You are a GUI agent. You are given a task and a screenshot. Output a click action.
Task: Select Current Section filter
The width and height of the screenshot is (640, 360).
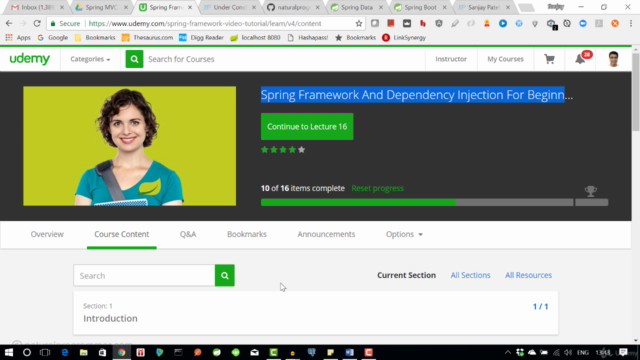pos(406,275)
